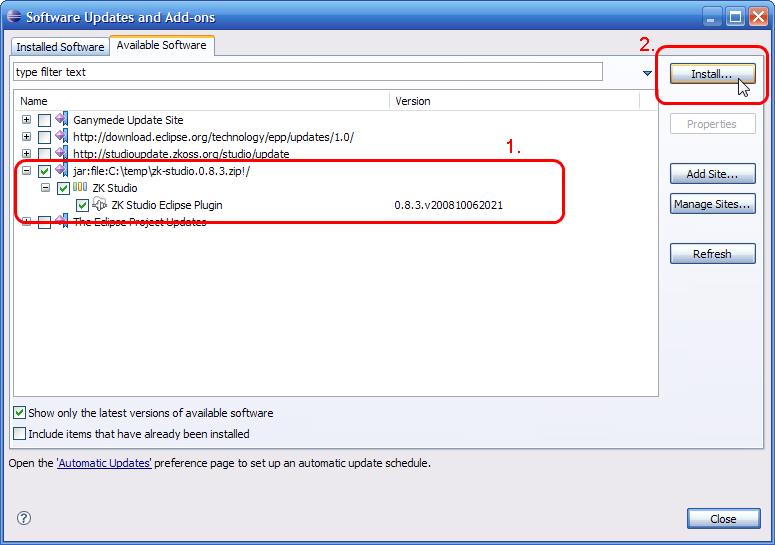Uncheck the jar:file zk-studio zip checkbox
775x545 pixels.
pos(44,171)
